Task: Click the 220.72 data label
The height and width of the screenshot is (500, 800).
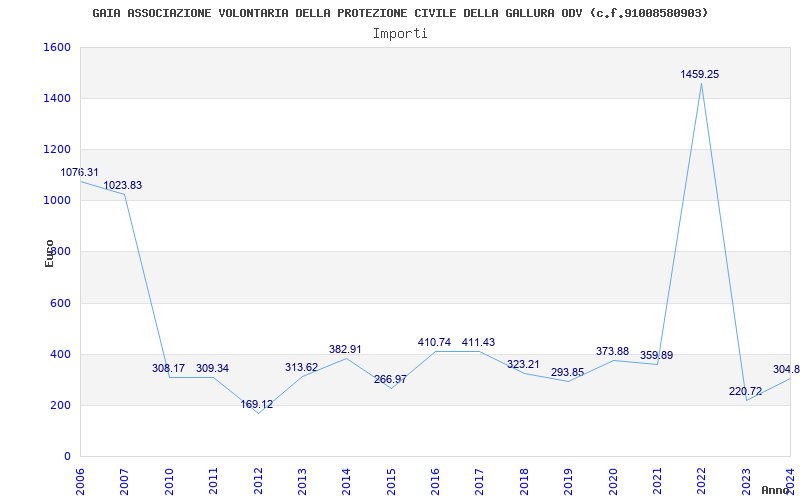Action: 745,392
